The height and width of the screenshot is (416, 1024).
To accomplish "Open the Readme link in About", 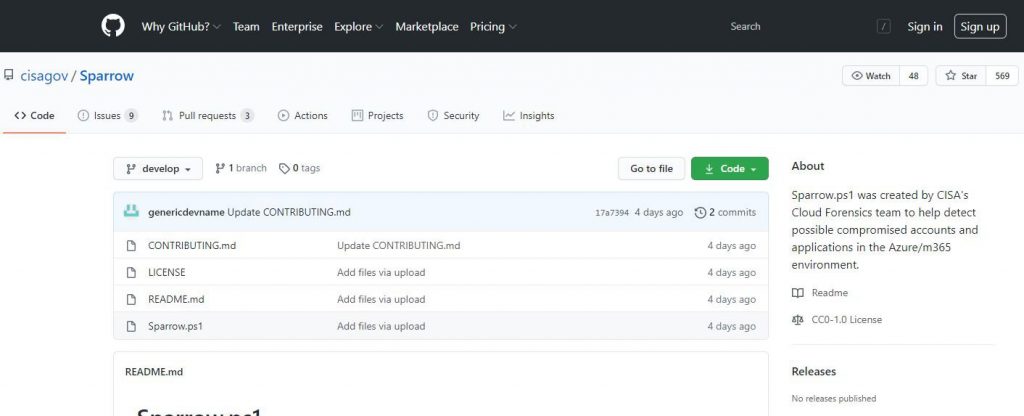I will coord(829,293).
